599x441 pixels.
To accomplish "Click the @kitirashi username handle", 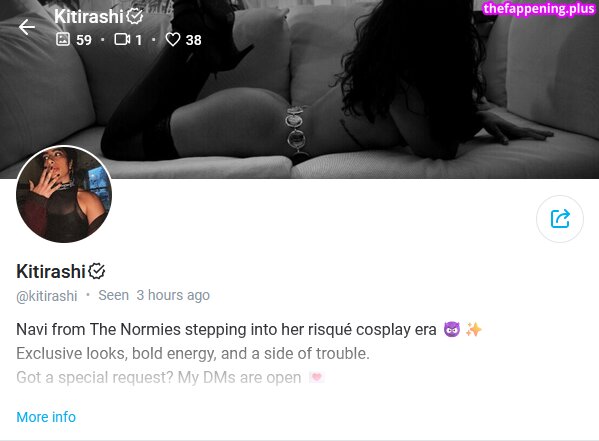I will point(47,296).
